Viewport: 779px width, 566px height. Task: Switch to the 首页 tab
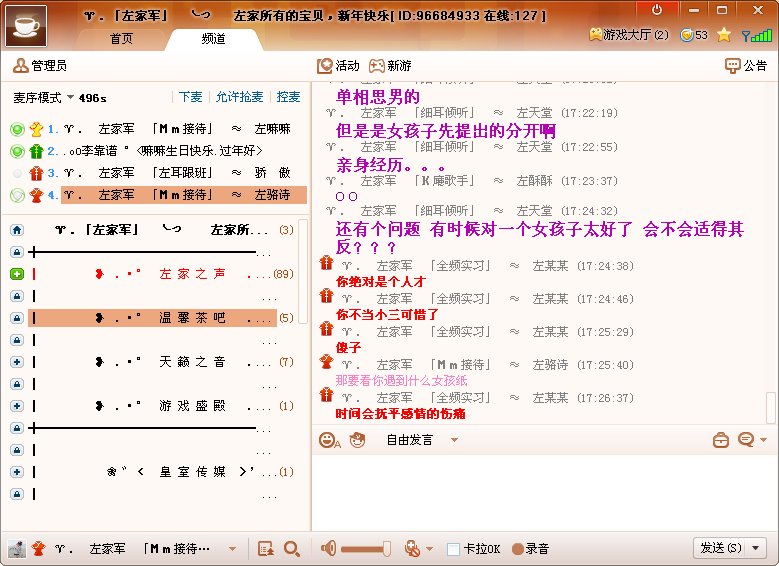click(x=121, y=38)
